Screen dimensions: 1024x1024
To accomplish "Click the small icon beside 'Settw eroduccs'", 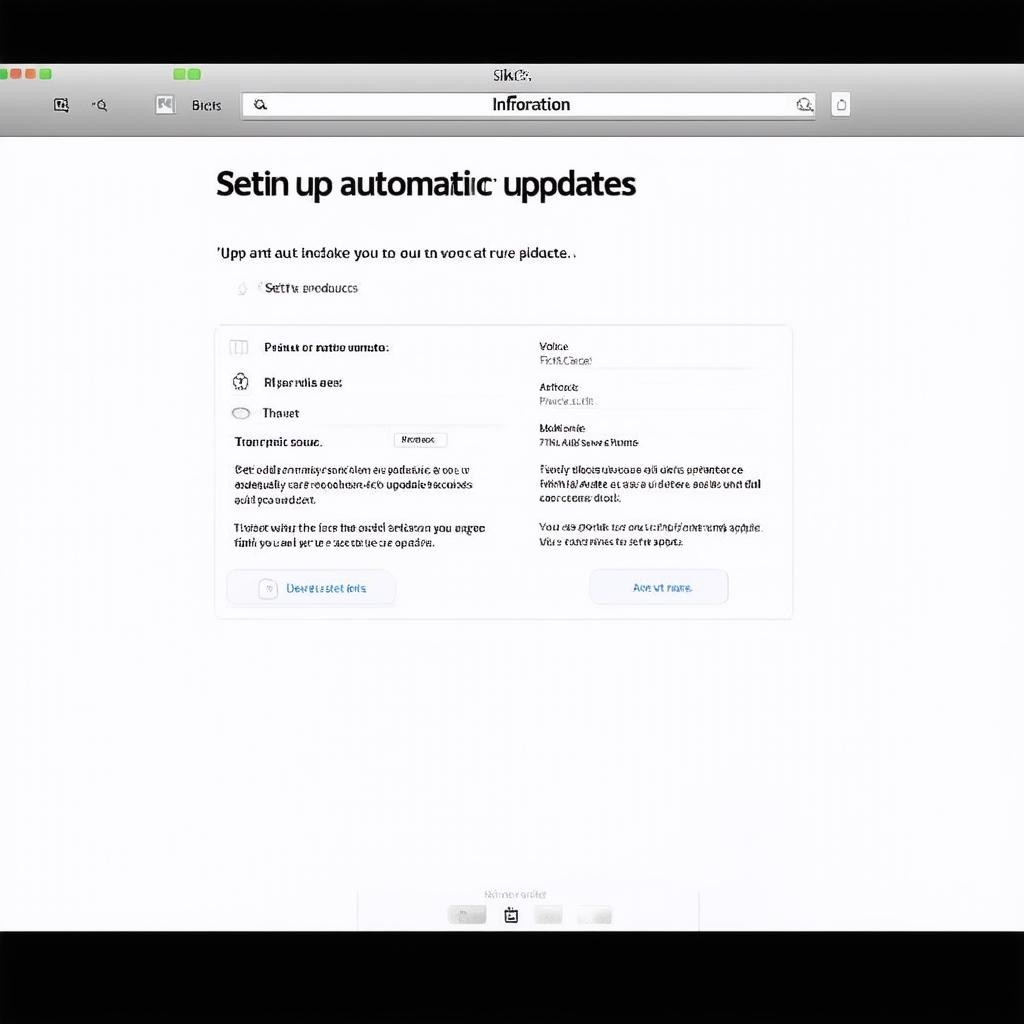I will [241, 288].
